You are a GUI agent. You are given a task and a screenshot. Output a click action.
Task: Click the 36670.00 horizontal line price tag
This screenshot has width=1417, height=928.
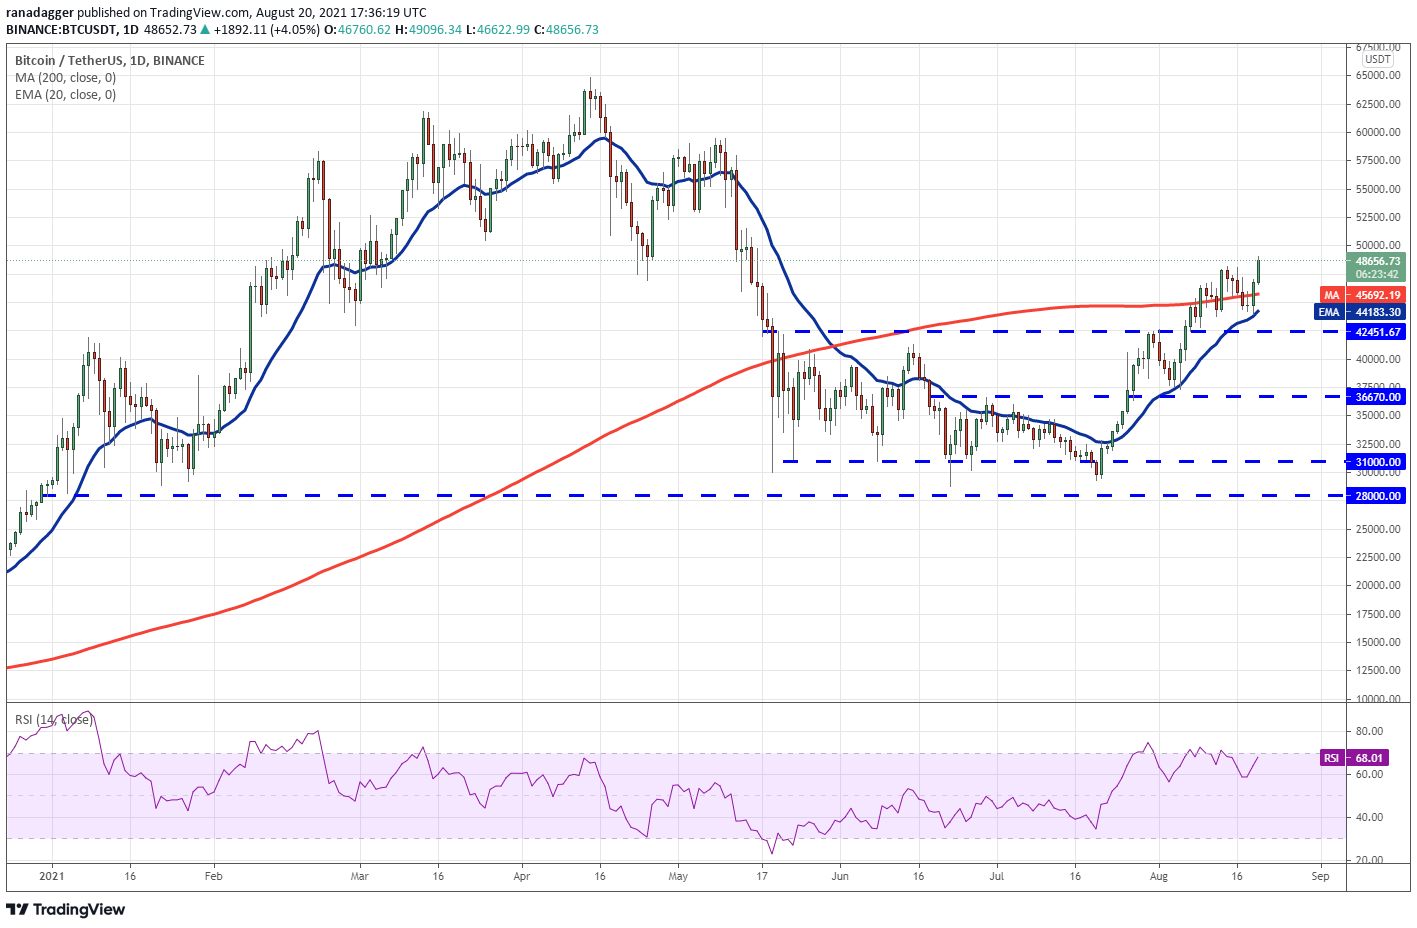(x=1377, y=397)
